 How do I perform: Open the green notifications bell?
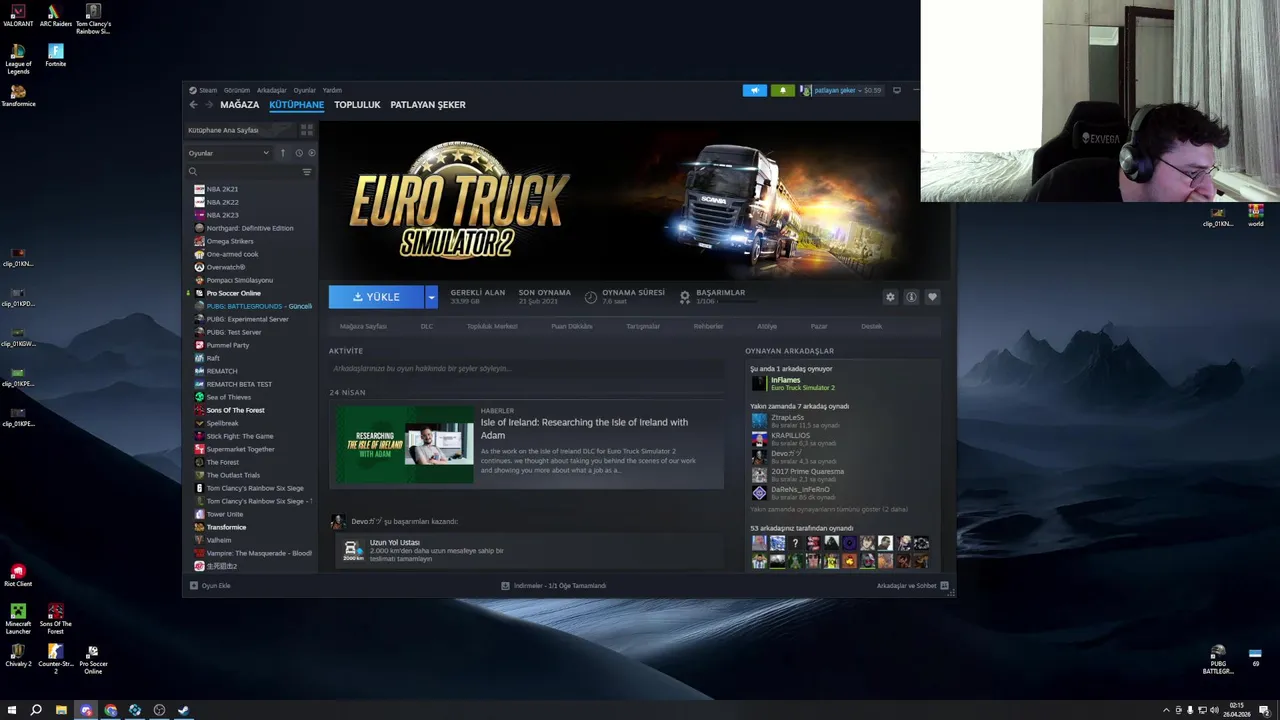pos(782,90)
